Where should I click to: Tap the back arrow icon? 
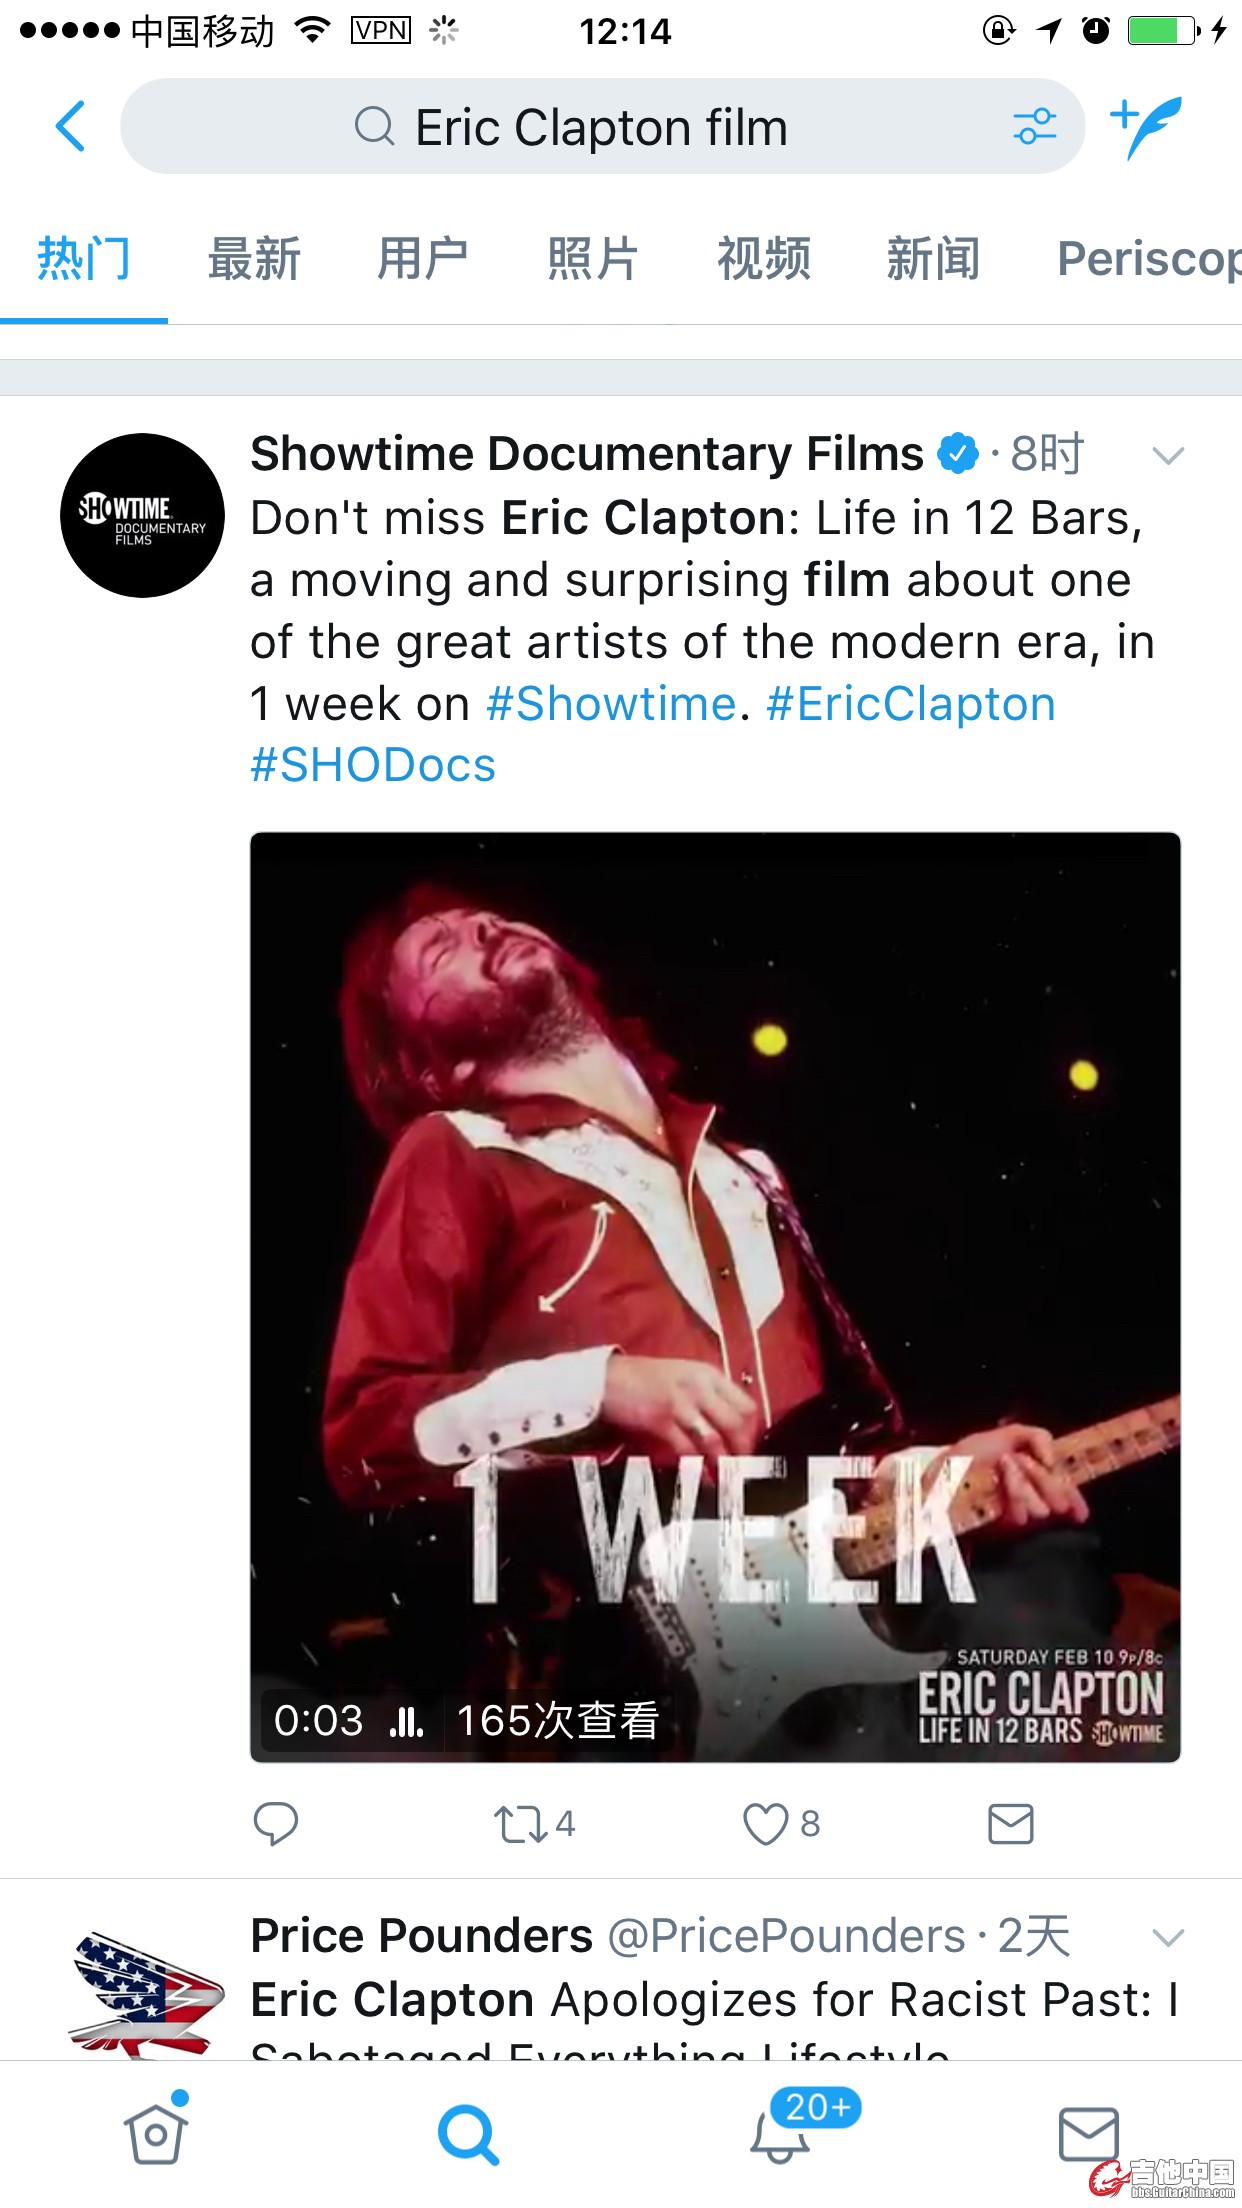[x=71, y=127]
